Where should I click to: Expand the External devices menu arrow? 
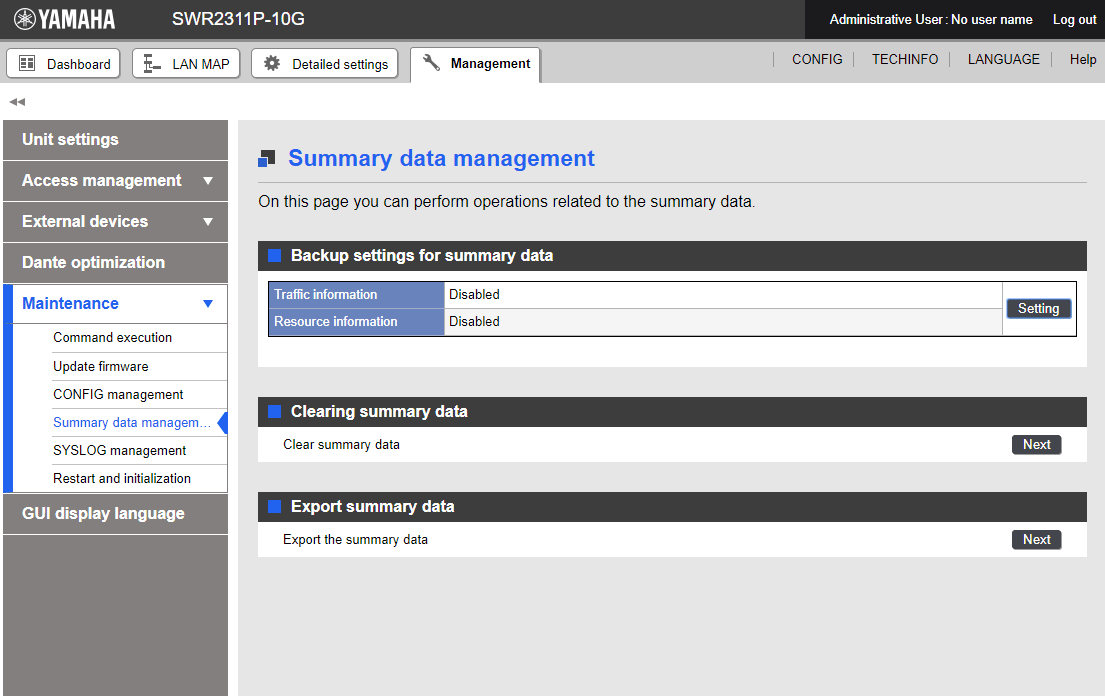pos(208,222)
